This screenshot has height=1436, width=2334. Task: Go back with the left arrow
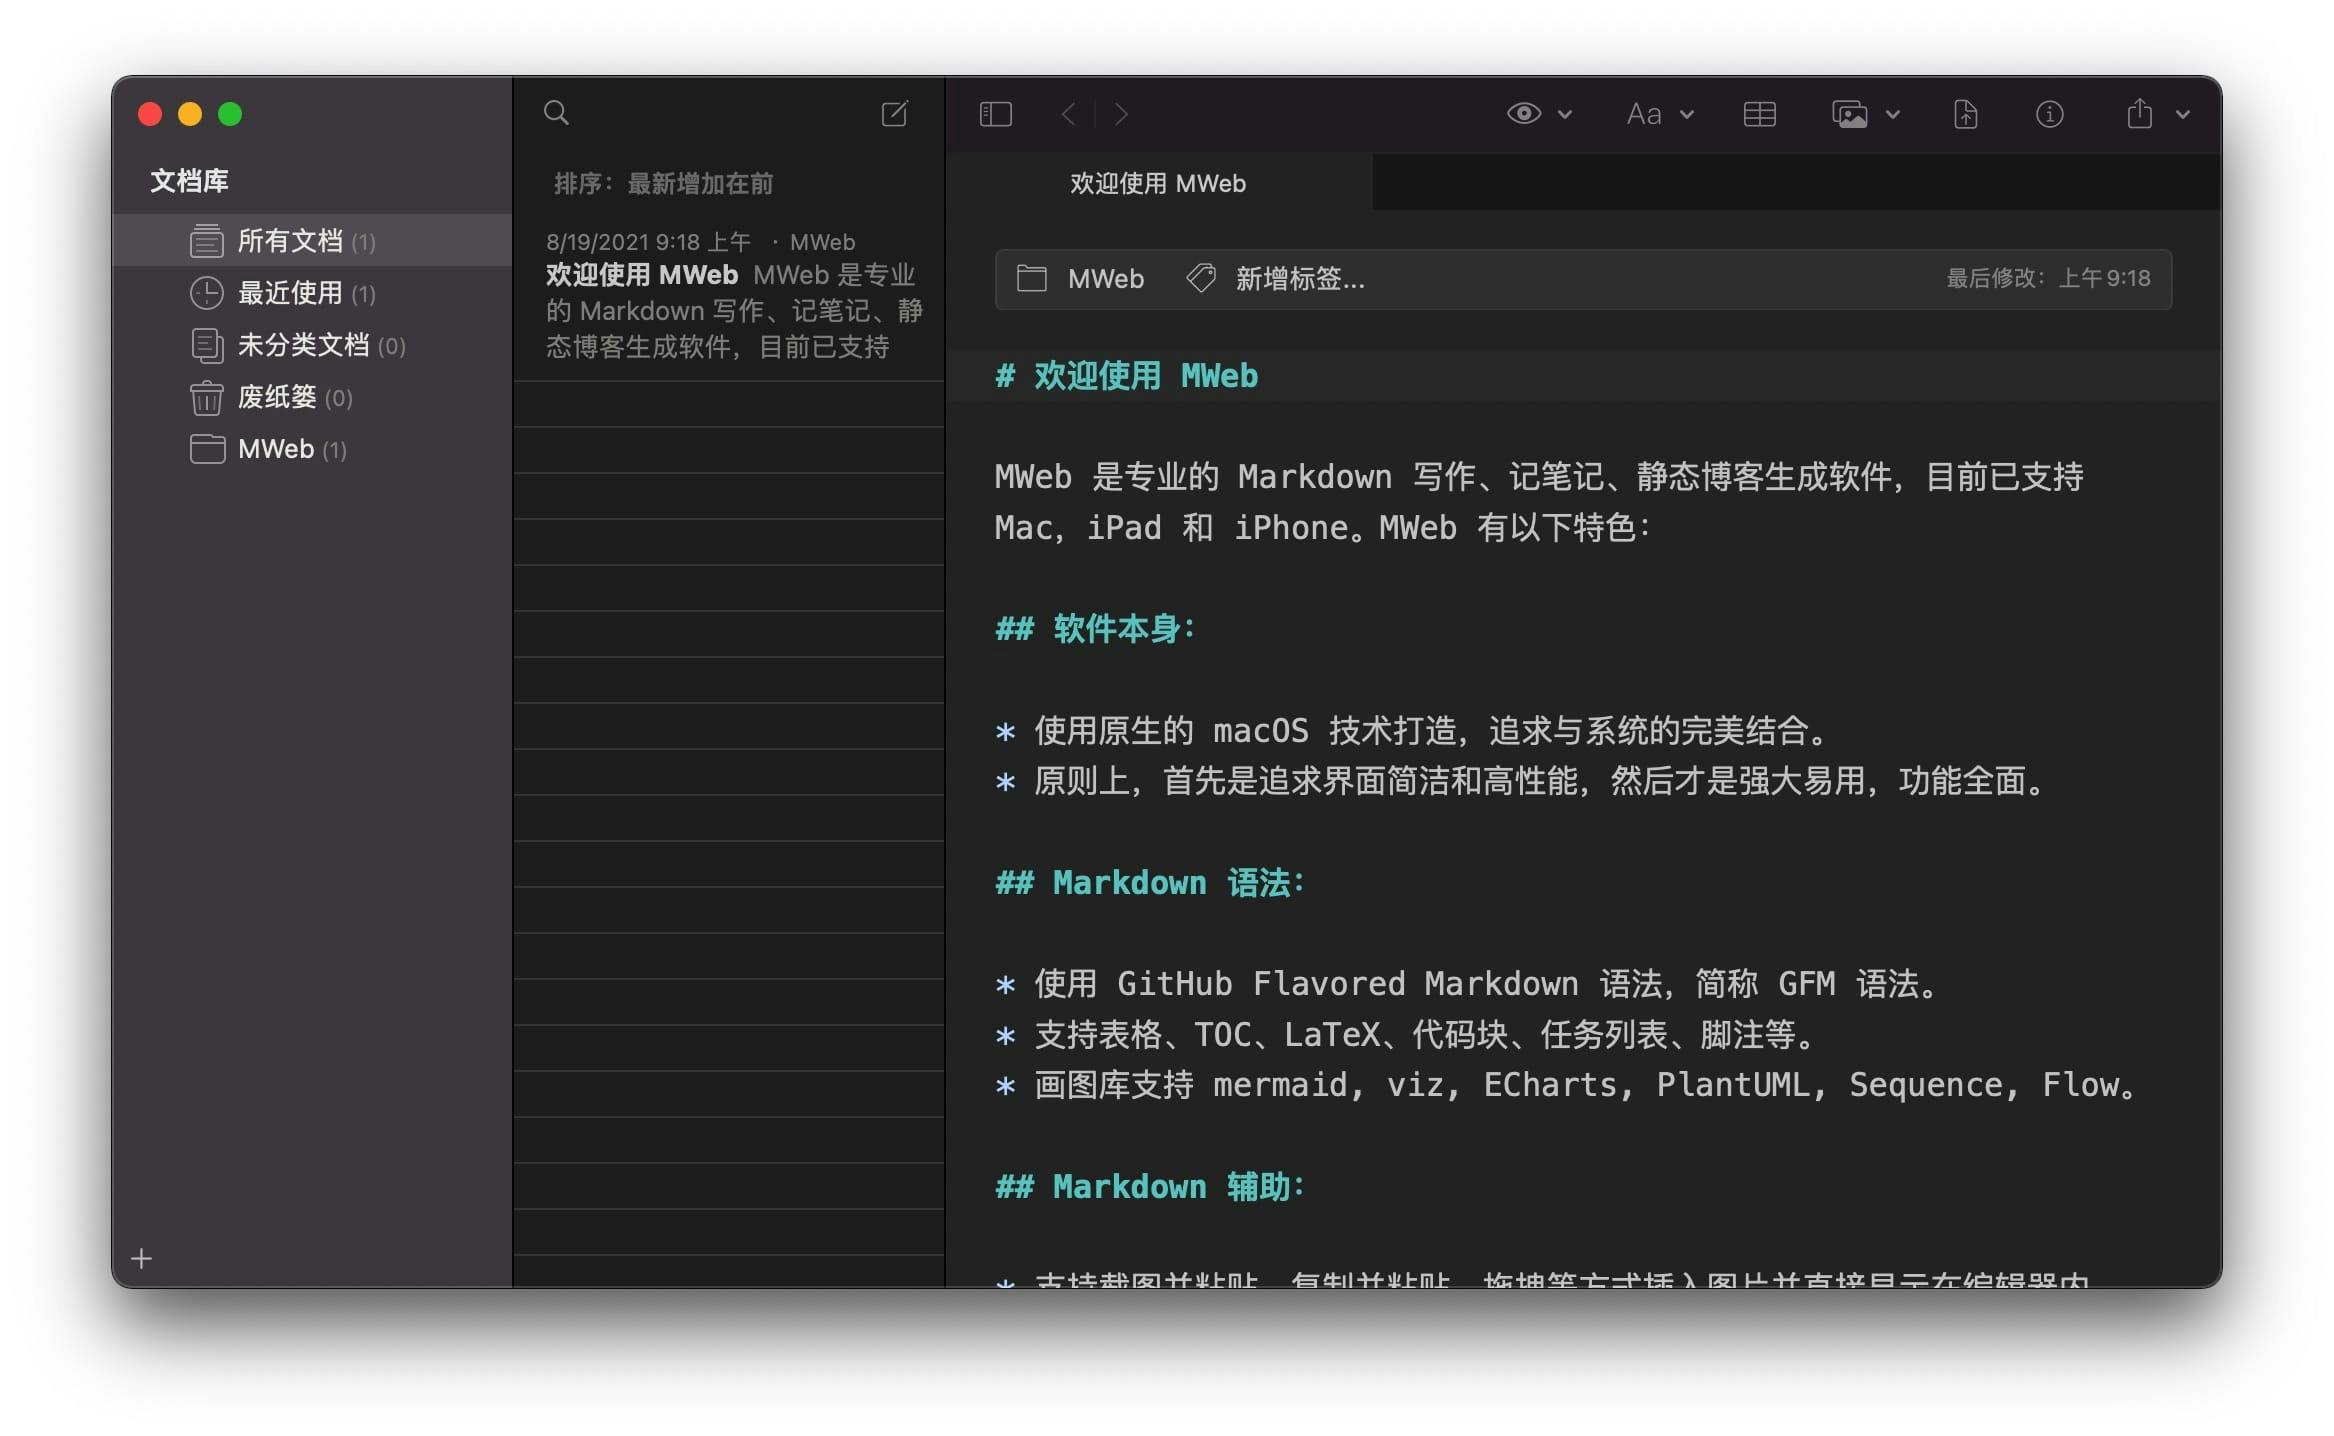click(x=1069, y=114)
